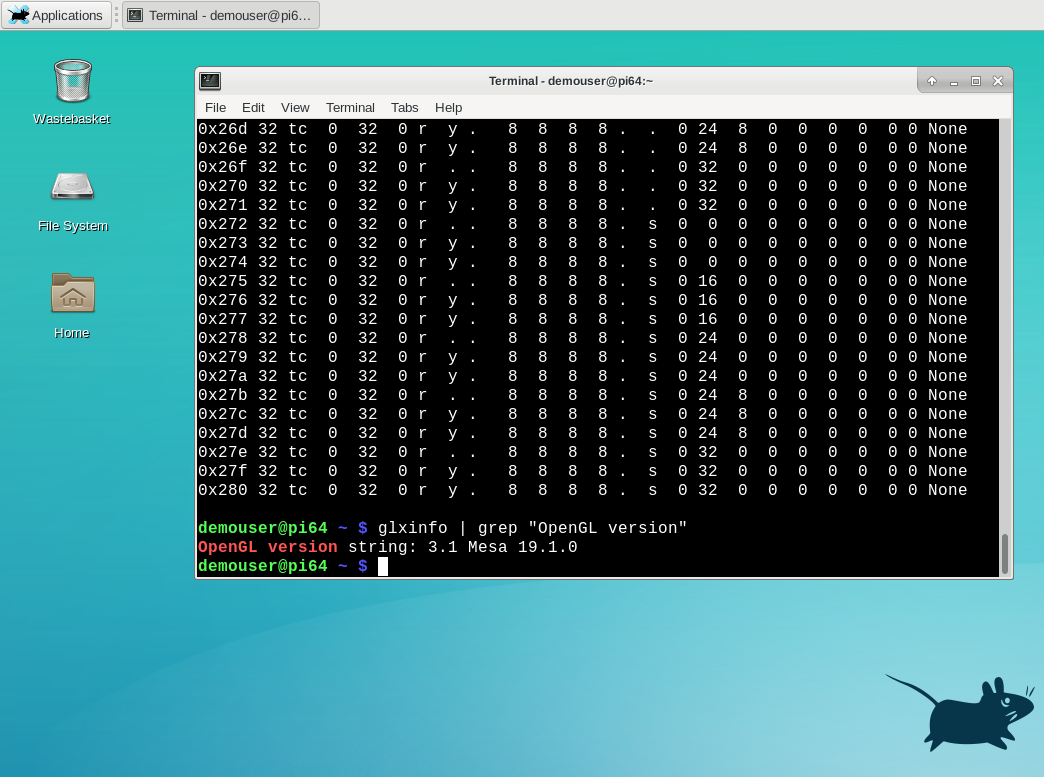The width and height of the screenshot is (1044, 777).
Task: Click the terminal window title bar icon
Action: tap(210, 81)
